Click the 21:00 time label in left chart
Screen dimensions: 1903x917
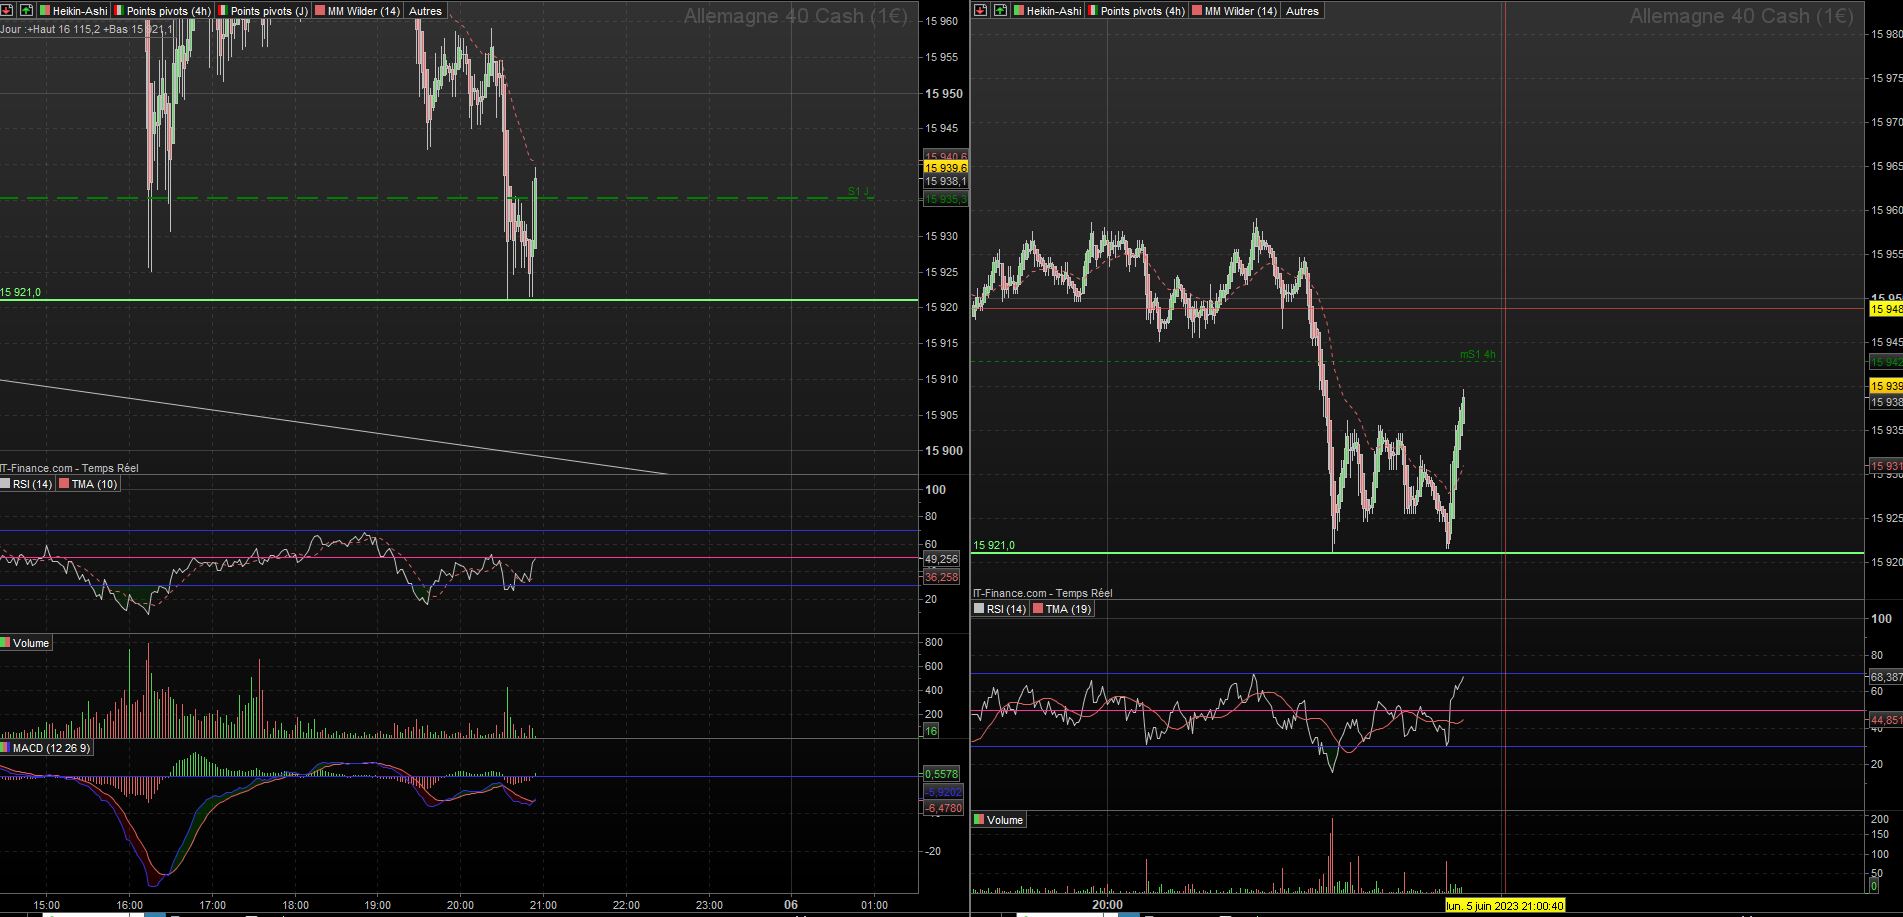click(543, 905)
